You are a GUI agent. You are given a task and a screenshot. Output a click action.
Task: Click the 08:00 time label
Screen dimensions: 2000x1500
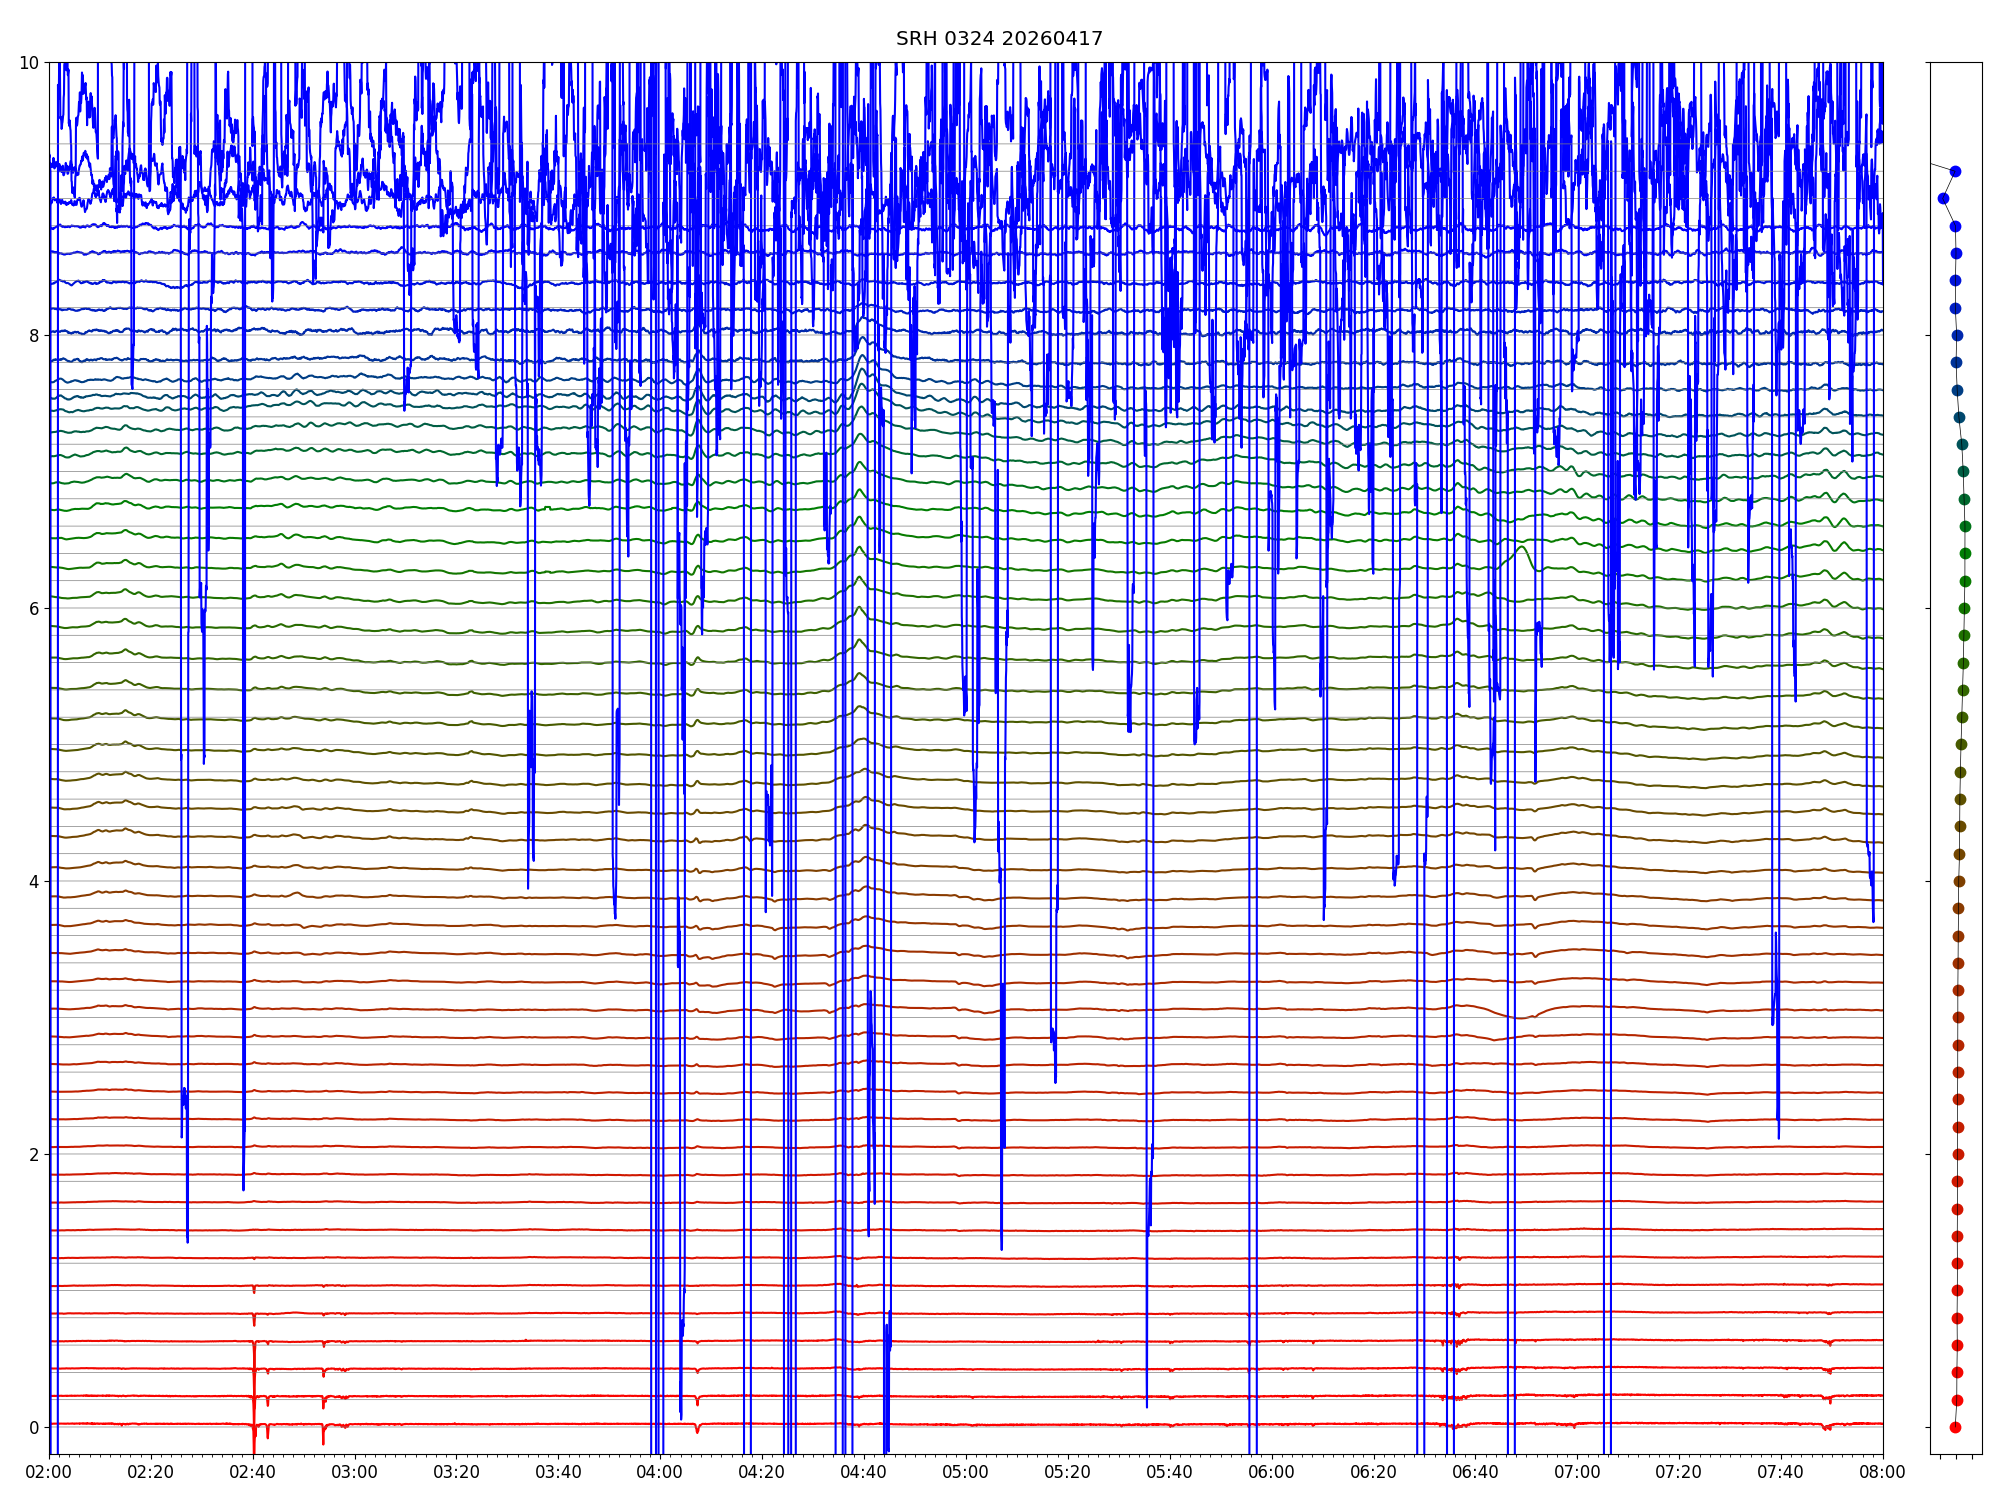click(1883, 1472)
